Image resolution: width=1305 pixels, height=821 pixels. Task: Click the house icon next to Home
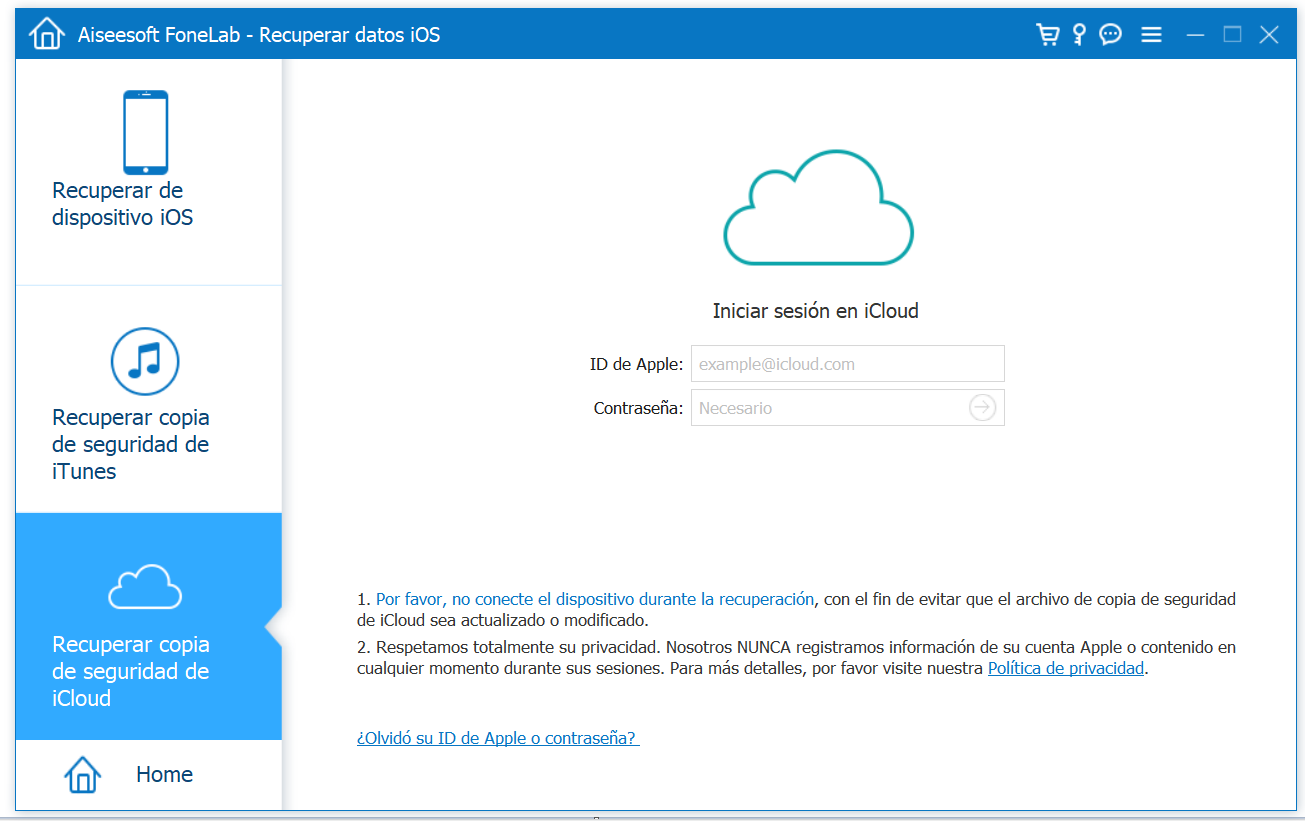pyautogui.click(x=82, y=774)
